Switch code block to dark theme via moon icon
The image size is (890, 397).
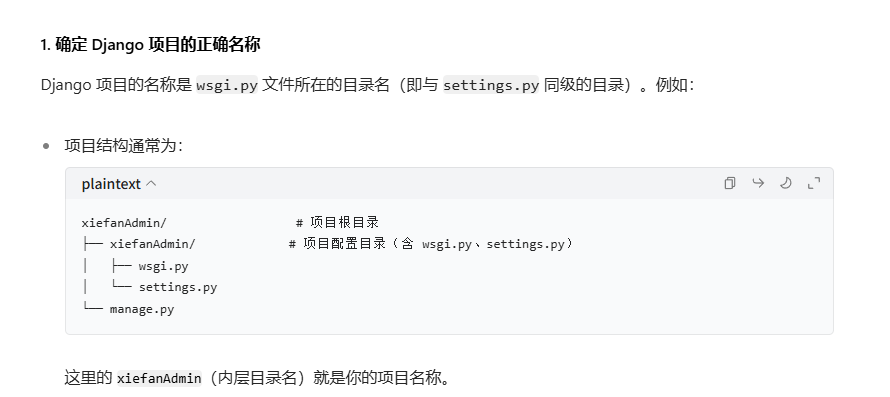[786, 183]
